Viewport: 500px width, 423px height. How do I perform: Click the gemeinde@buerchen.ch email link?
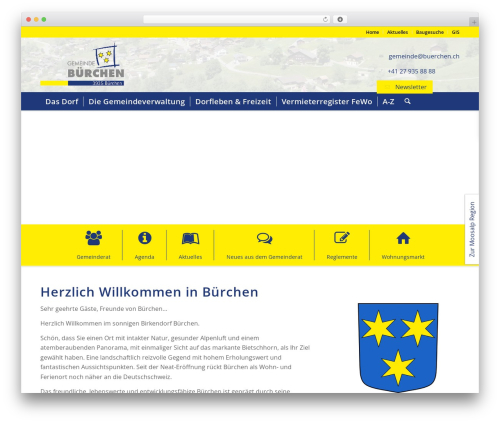(x=424, y=56)
